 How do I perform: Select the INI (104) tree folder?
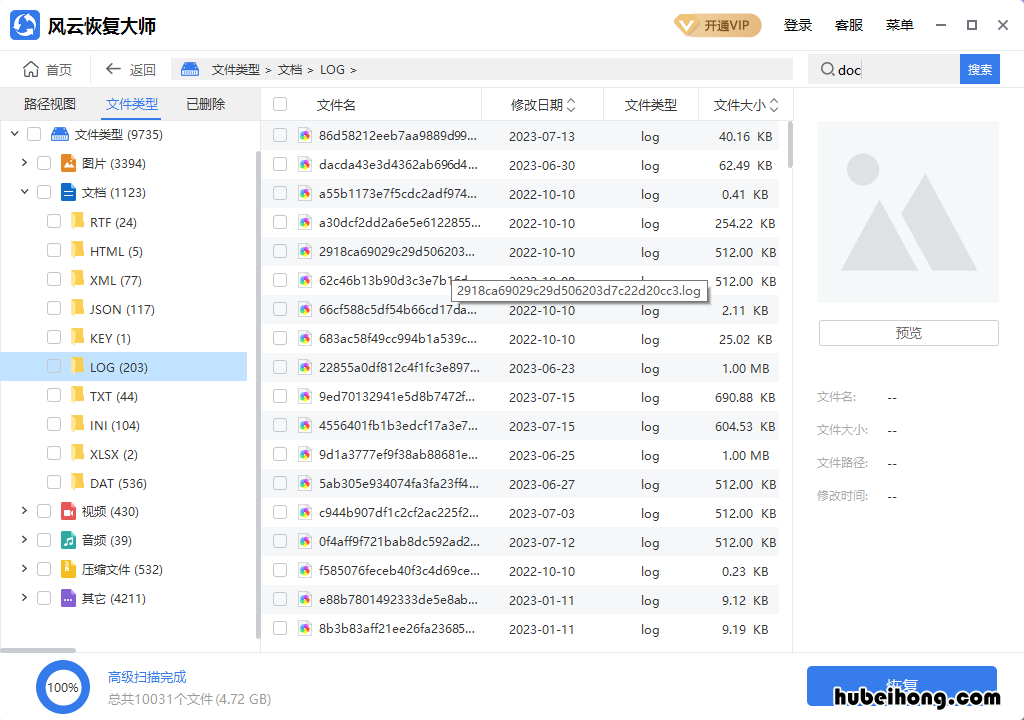pyautogui.click(x=115, y=425)
